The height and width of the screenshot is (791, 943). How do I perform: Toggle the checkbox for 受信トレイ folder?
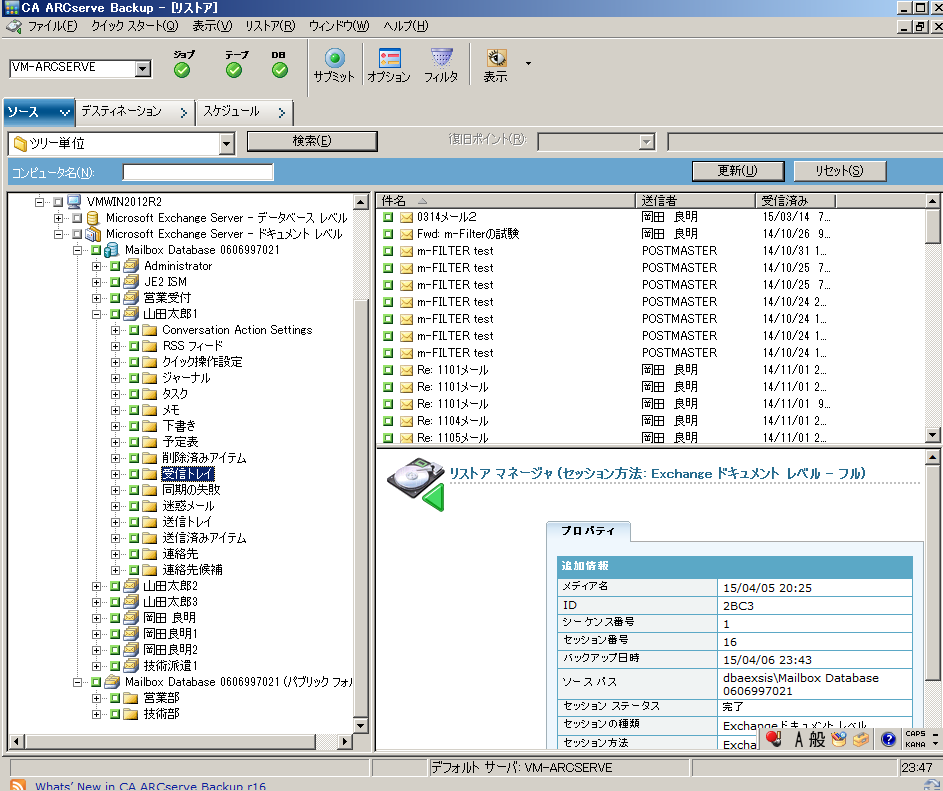[134, 474]
